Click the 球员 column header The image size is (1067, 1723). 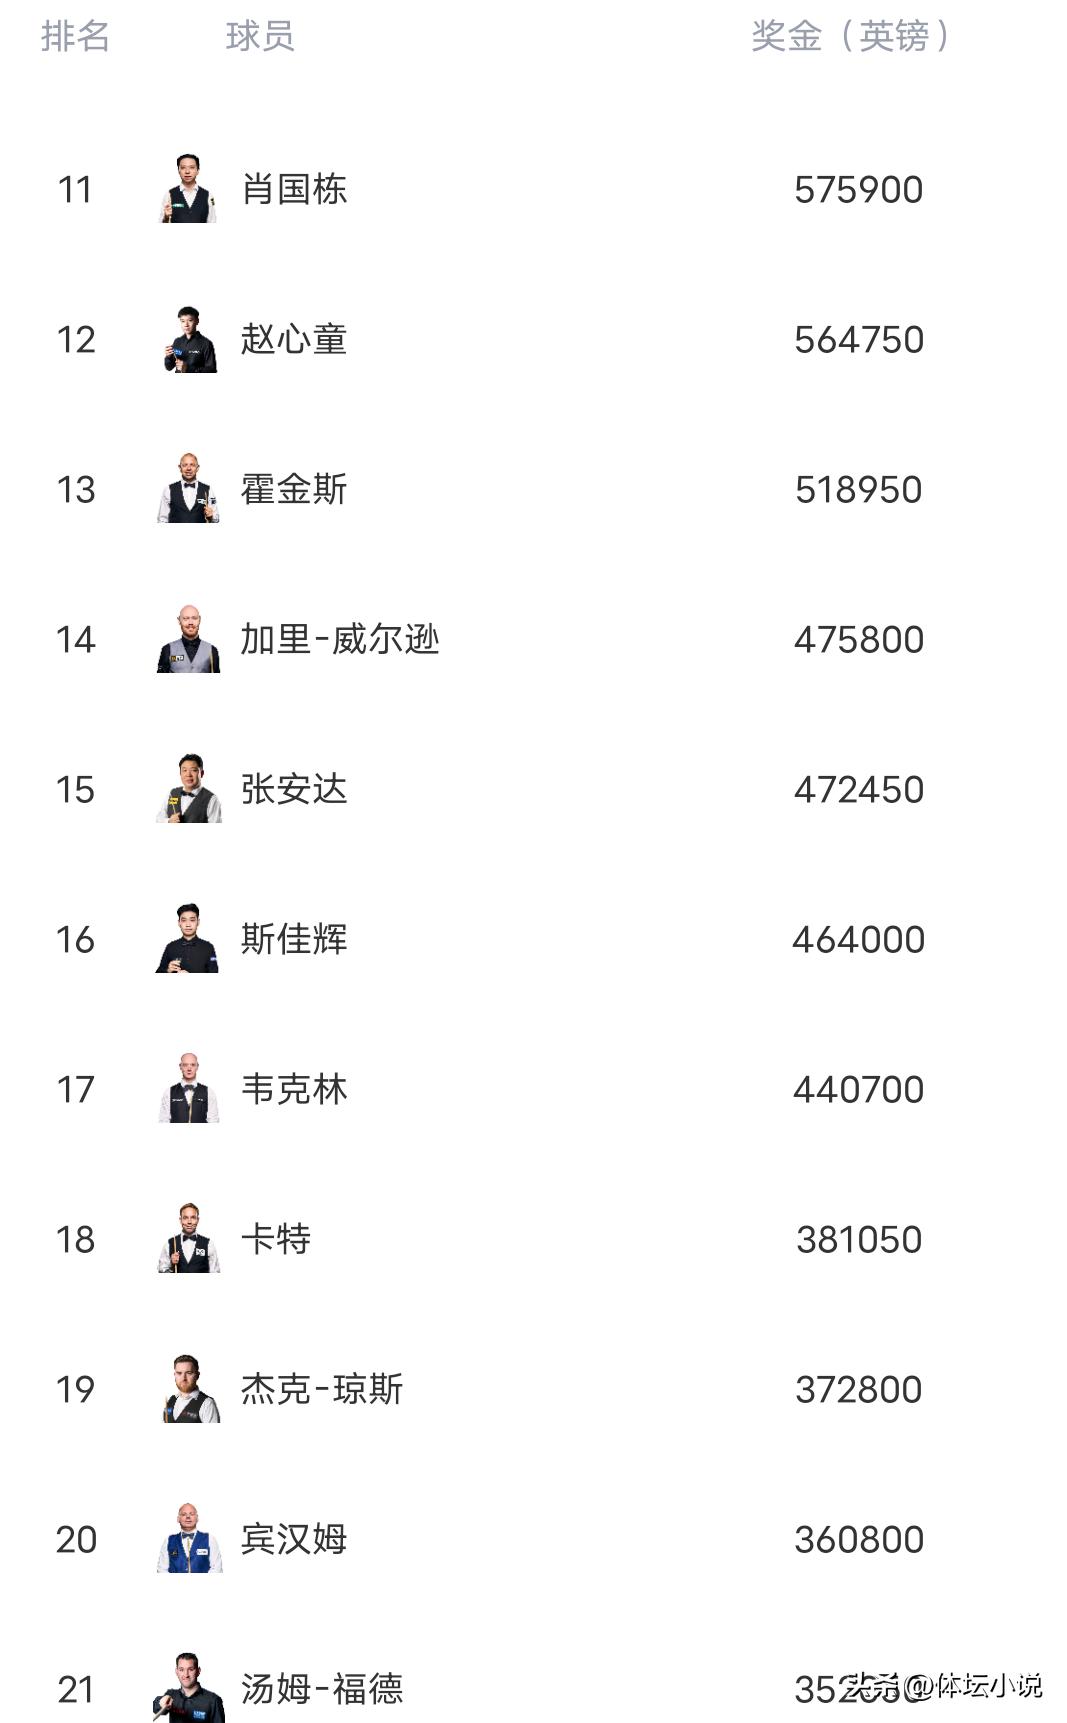click(260, 37)
